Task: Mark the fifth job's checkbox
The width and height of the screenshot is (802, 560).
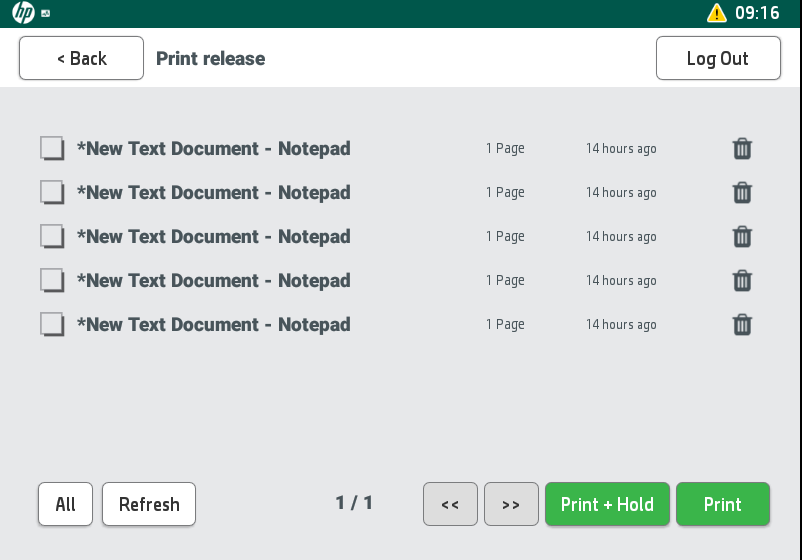Action: 52,325
